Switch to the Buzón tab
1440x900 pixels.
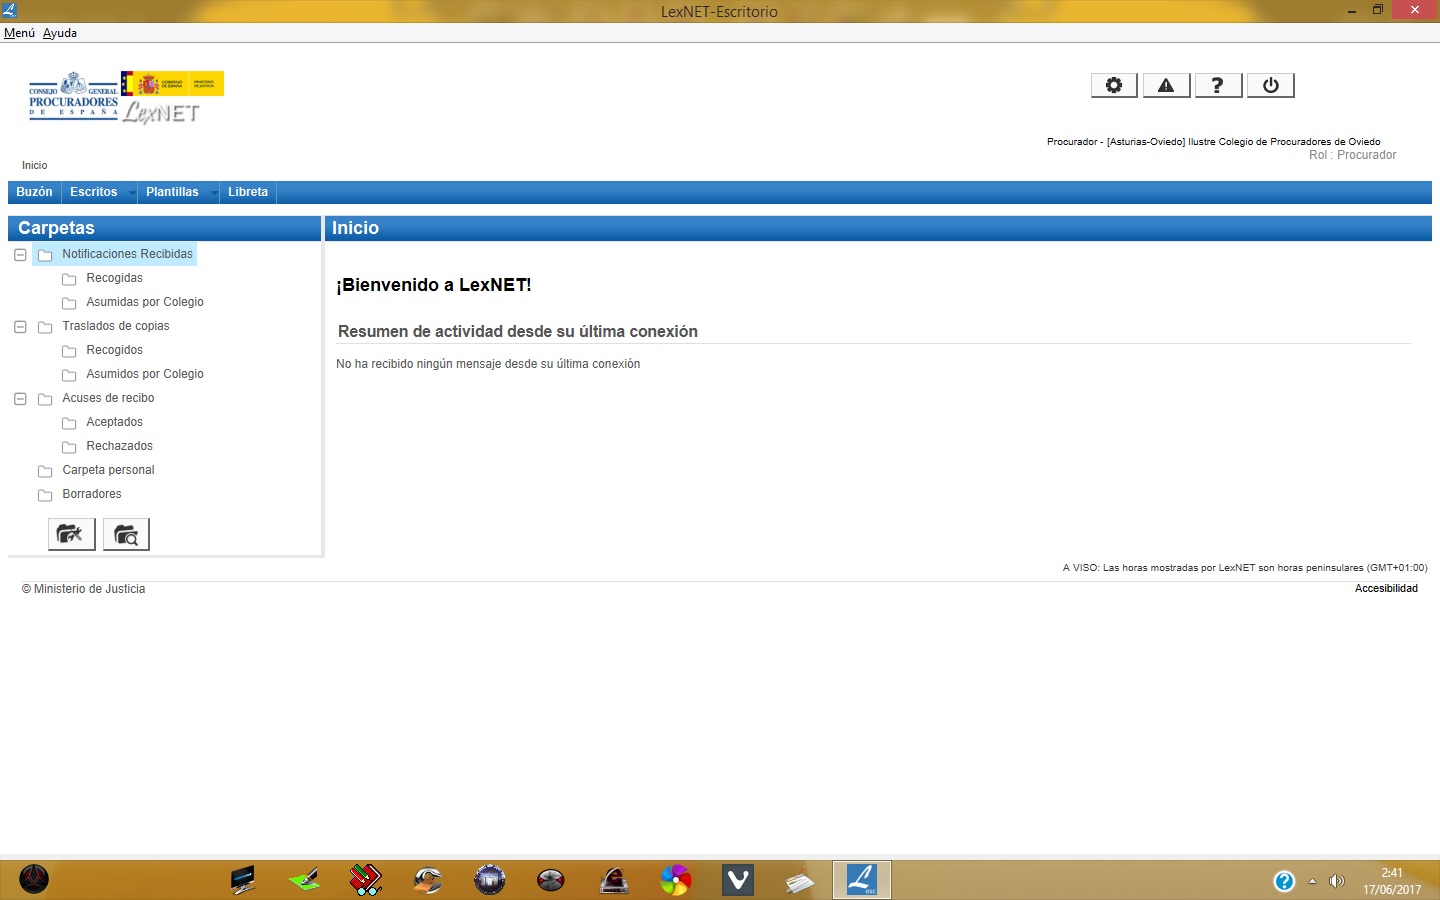pos(34,192)
